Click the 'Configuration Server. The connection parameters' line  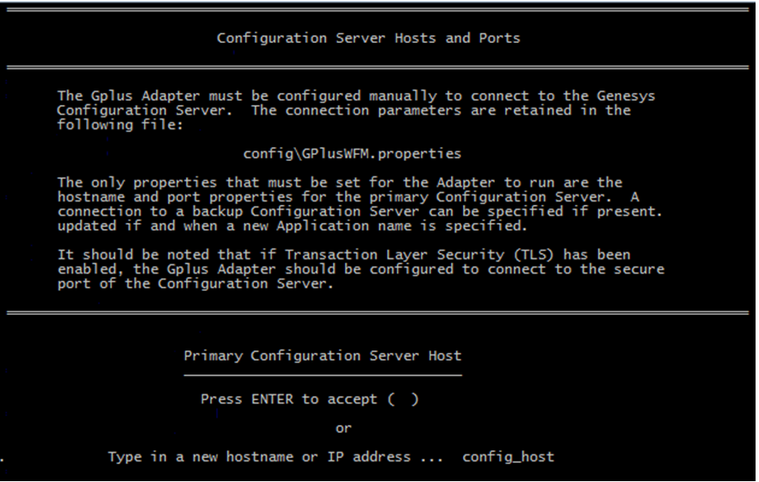click(x=344, y=110)
